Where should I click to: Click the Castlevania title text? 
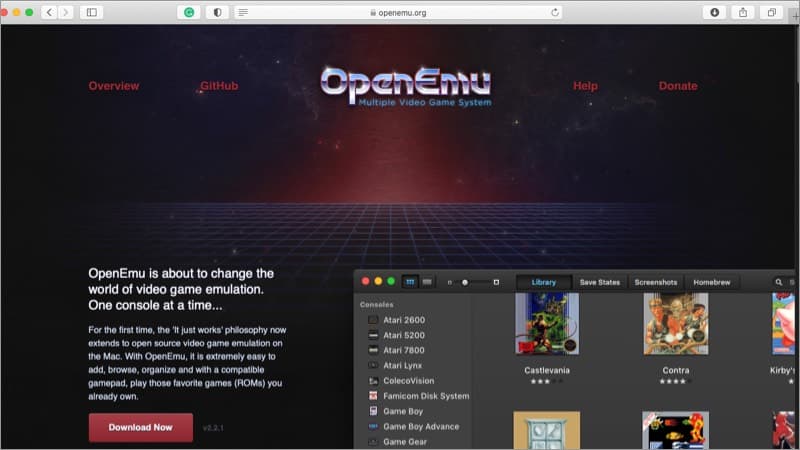coord(547,370)
